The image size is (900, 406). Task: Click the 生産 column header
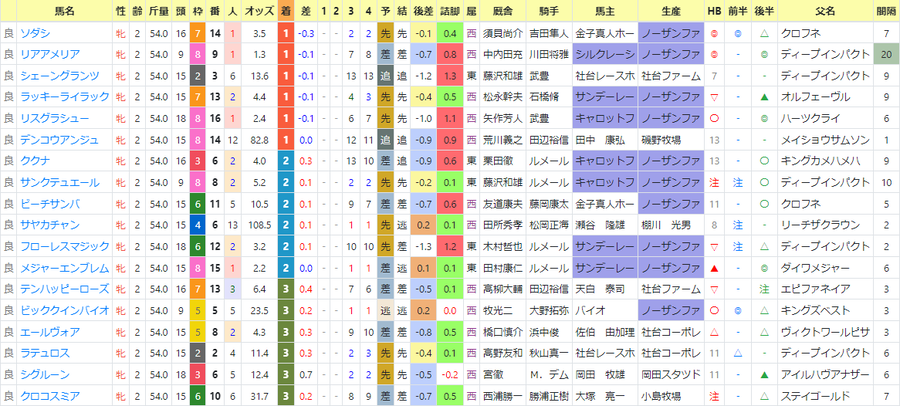671,11
